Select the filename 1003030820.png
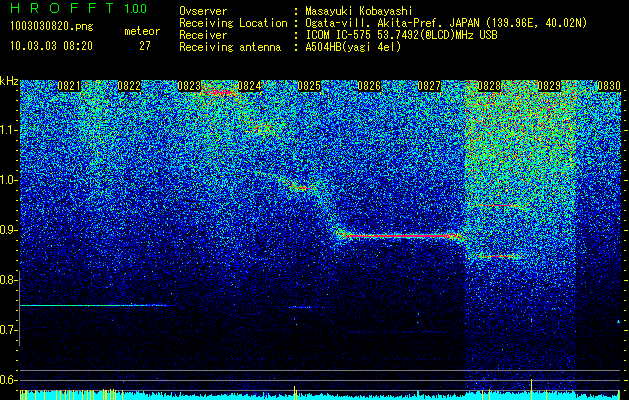This screenshot has width=629, height=400. click(x=52, y=26)
